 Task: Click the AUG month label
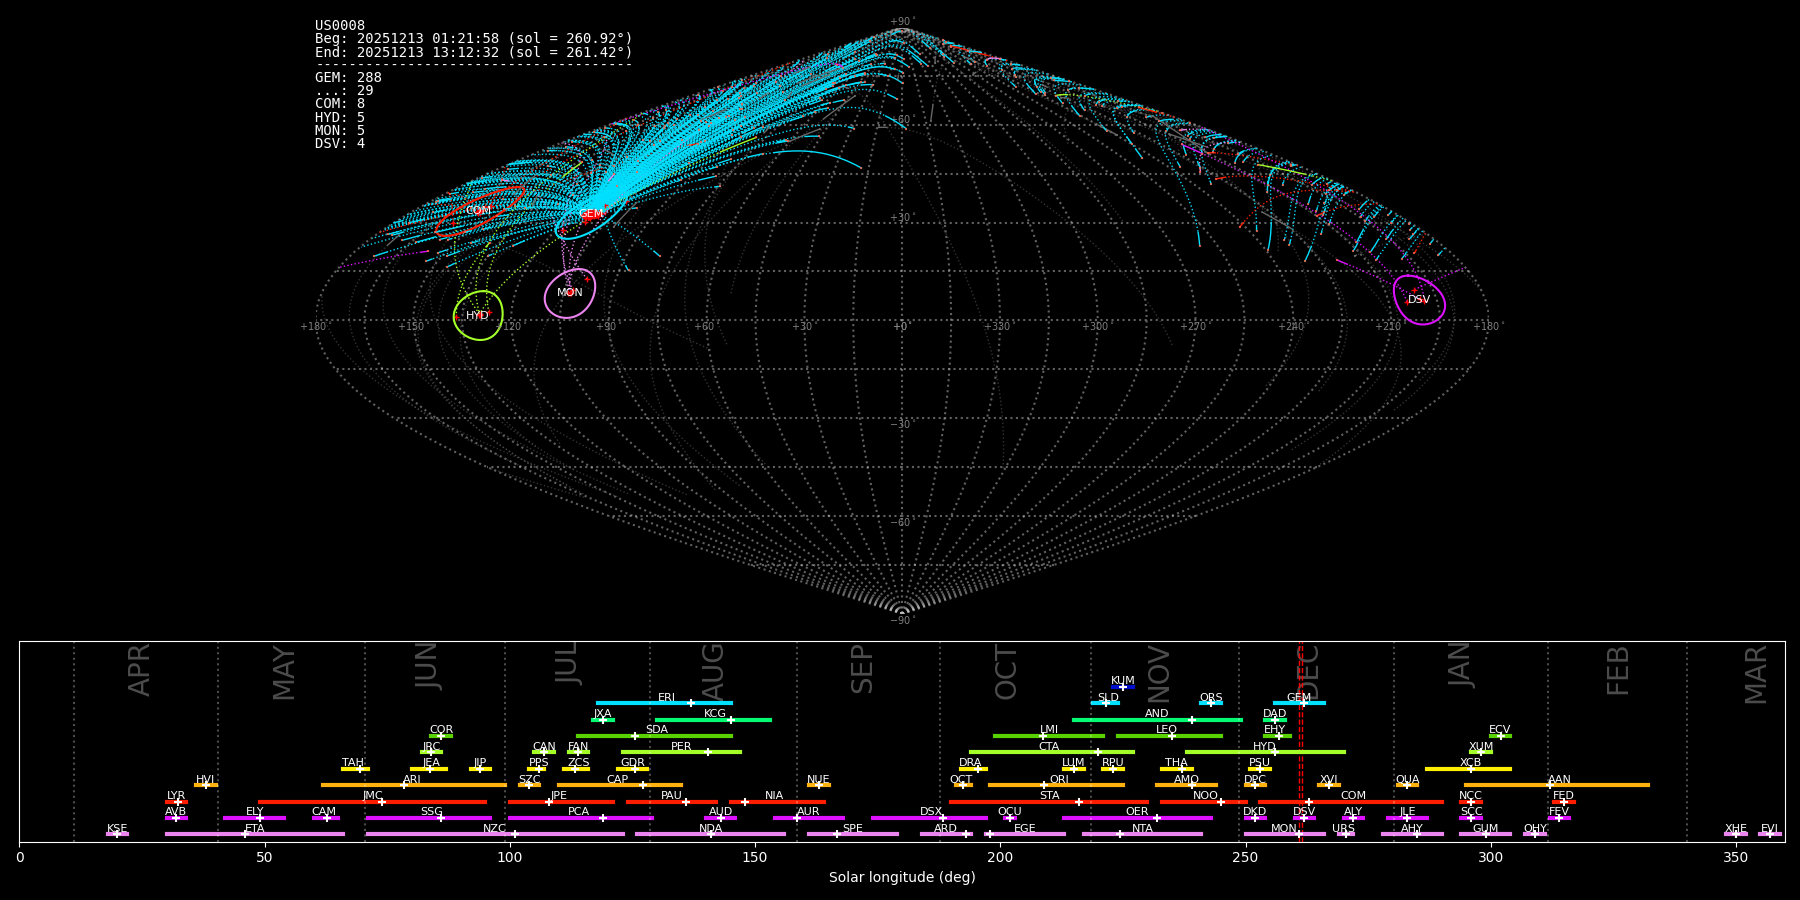713,670
